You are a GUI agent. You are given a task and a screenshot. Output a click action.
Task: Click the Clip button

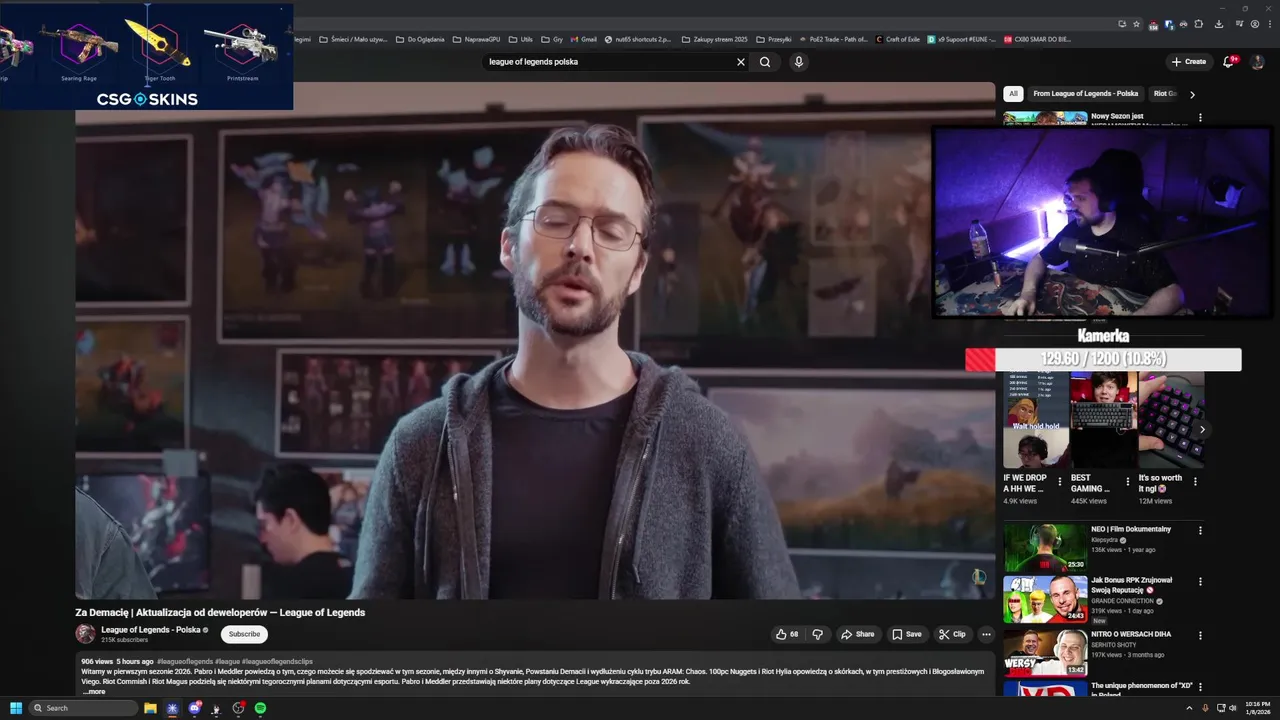[x=952, y=634]
